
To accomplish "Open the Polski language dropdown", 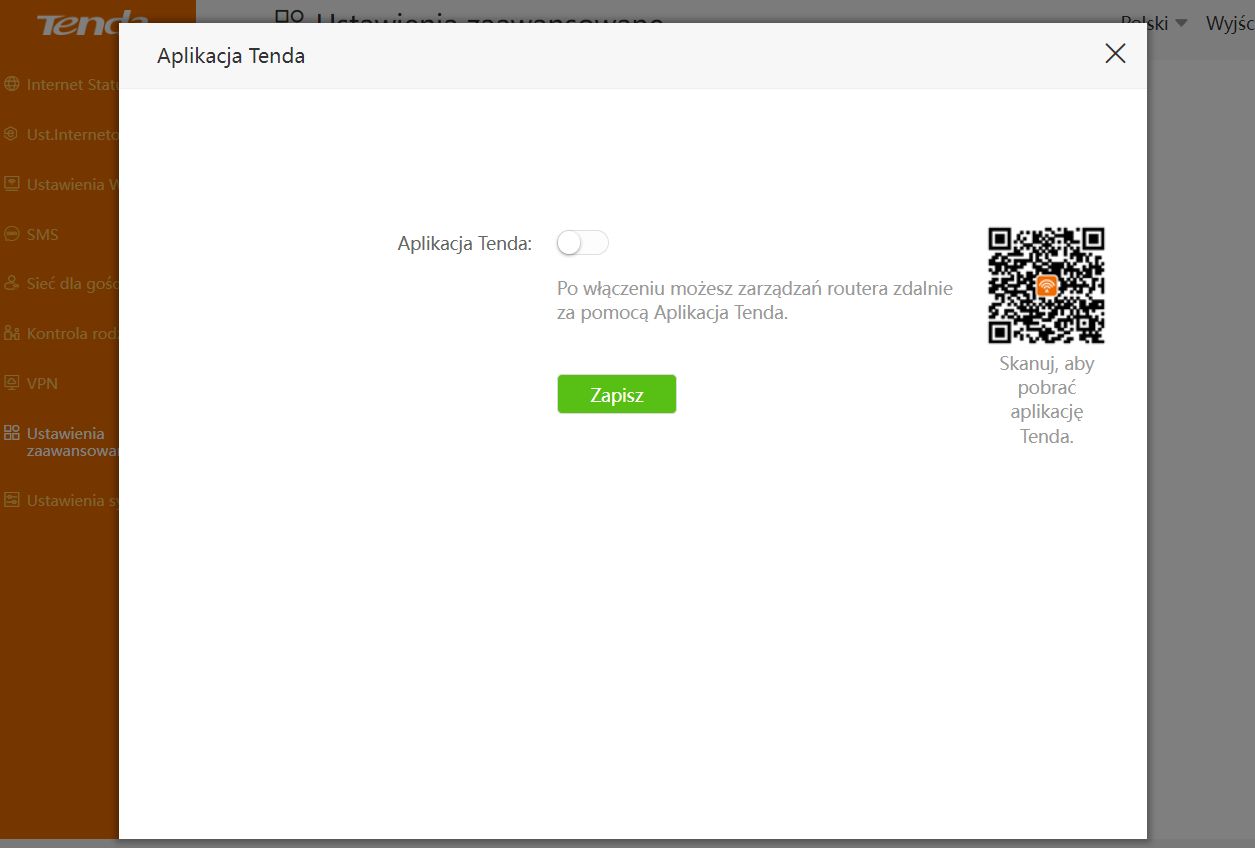I will [x=1154, y=23].
